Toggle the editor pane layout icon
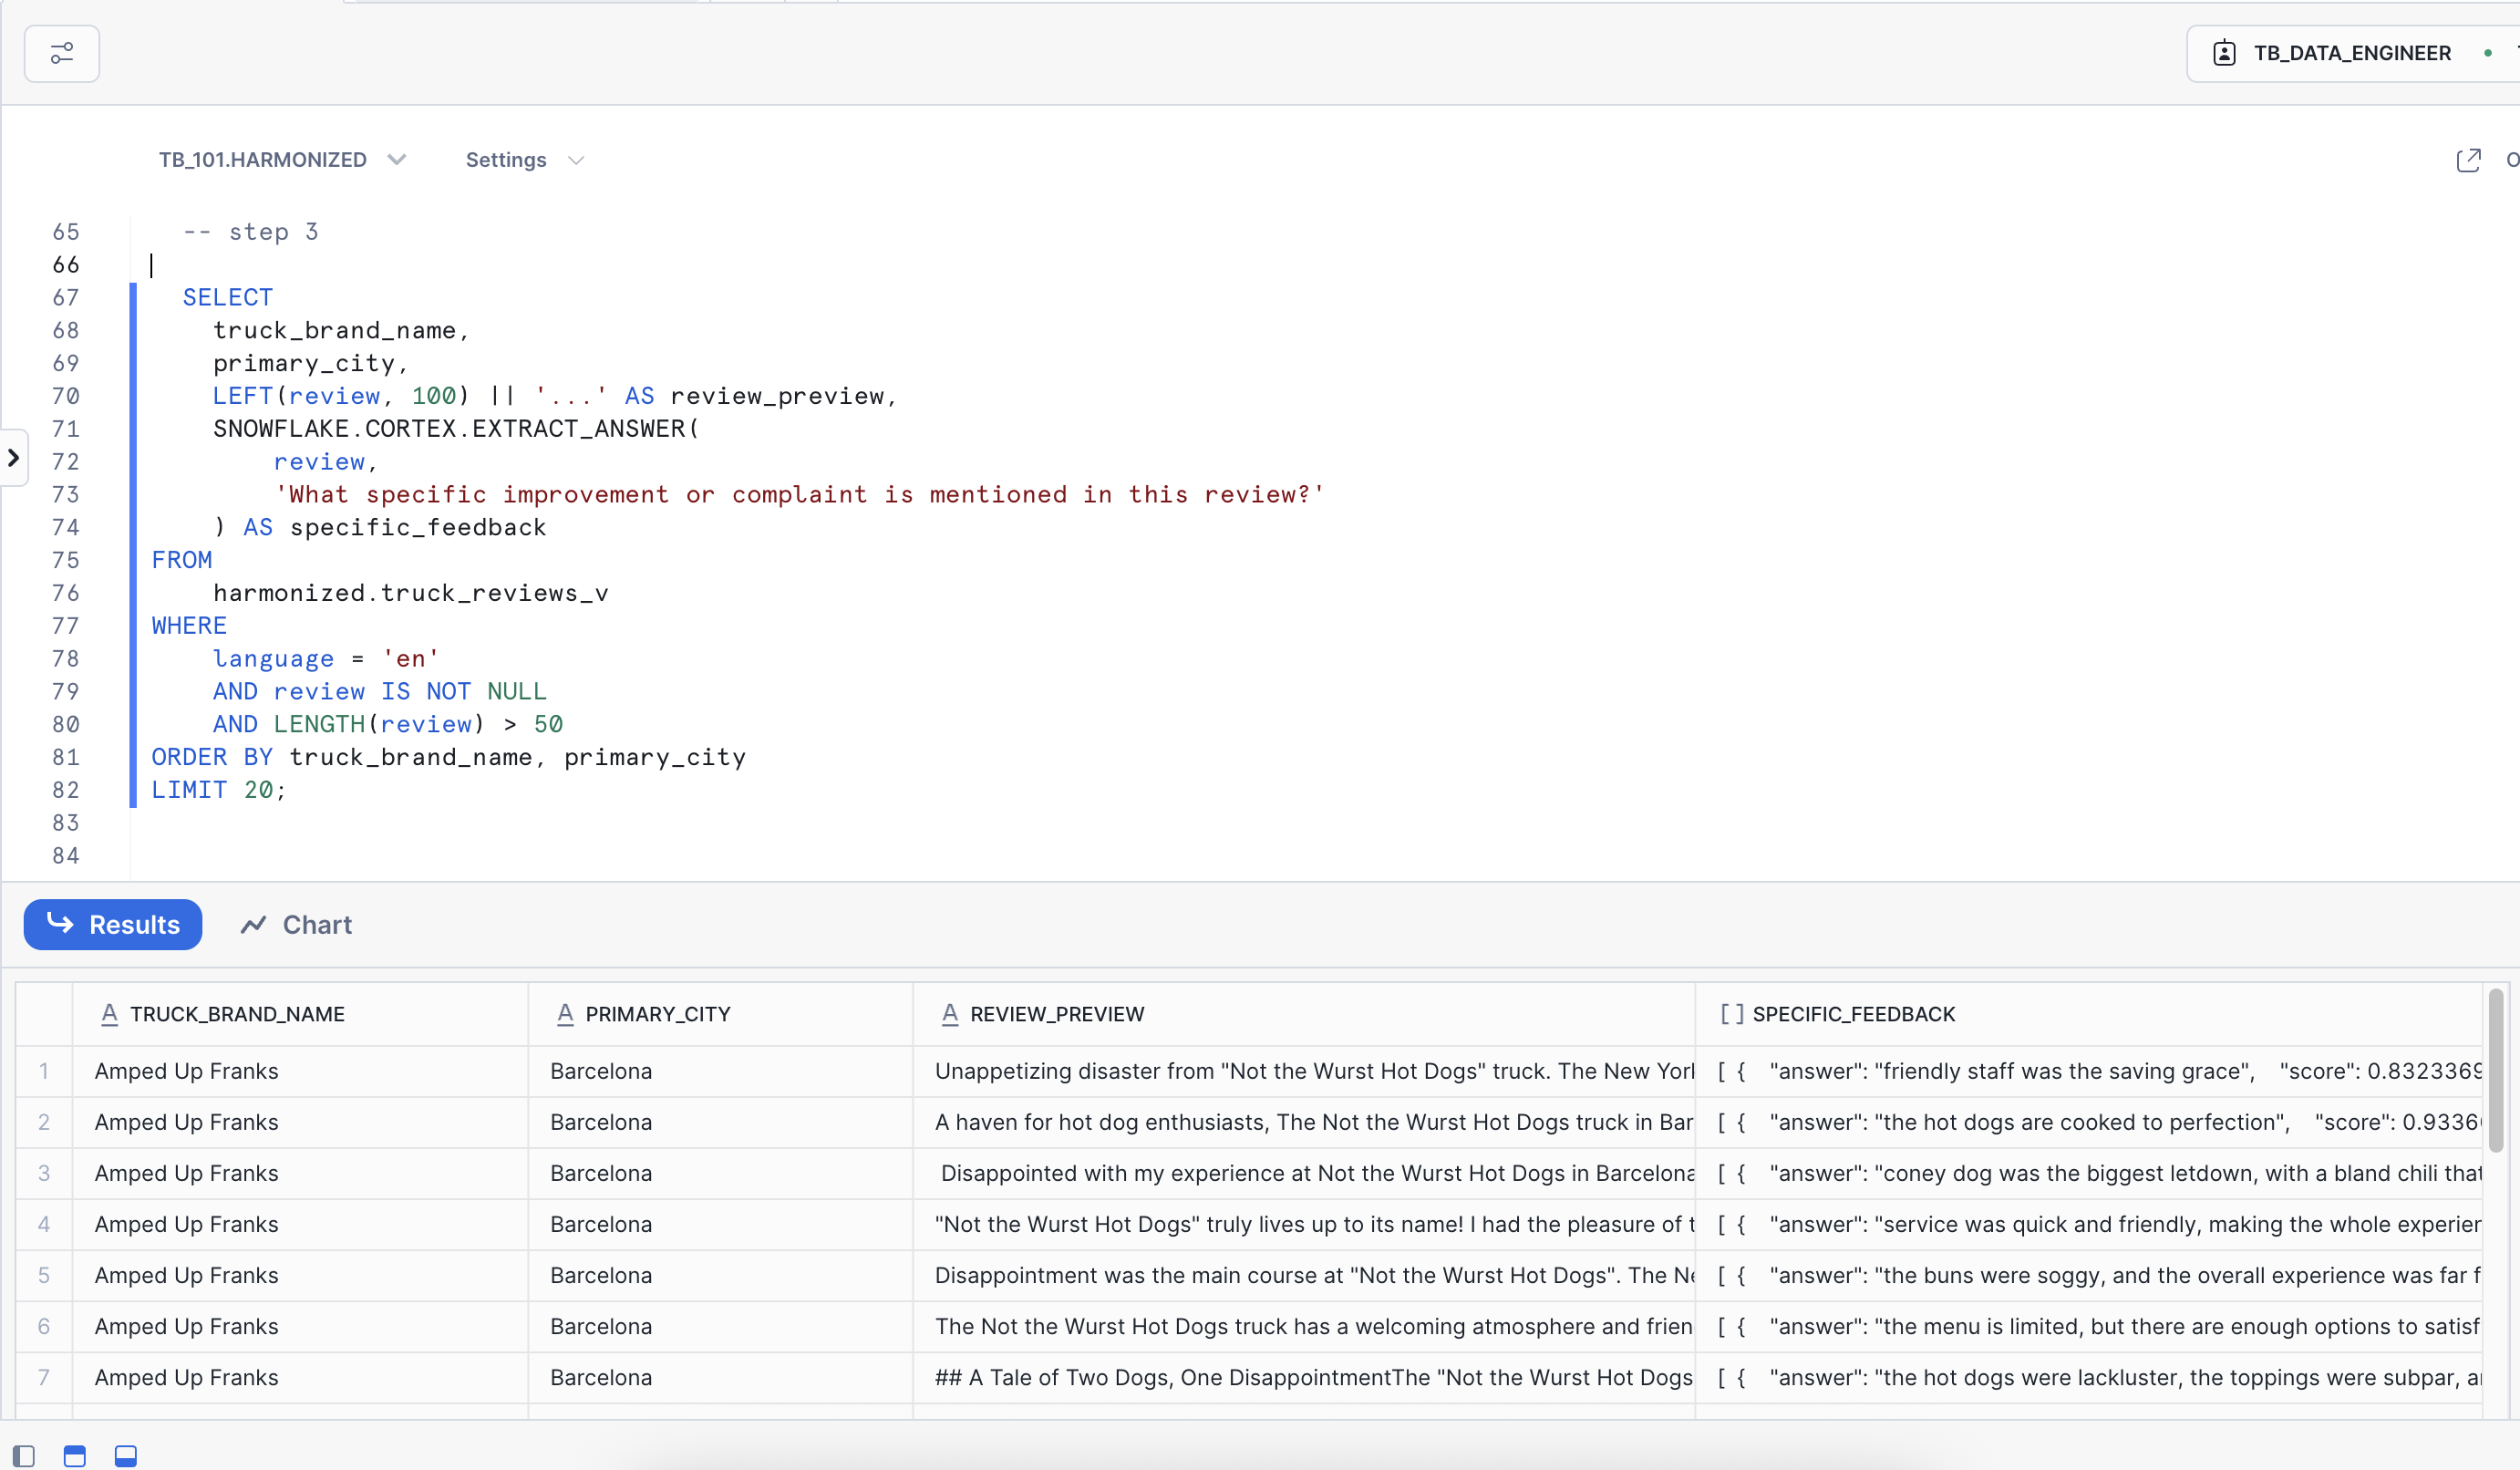Image resolution: width=2520 pixels, height=1470 pixels. 75,1456
